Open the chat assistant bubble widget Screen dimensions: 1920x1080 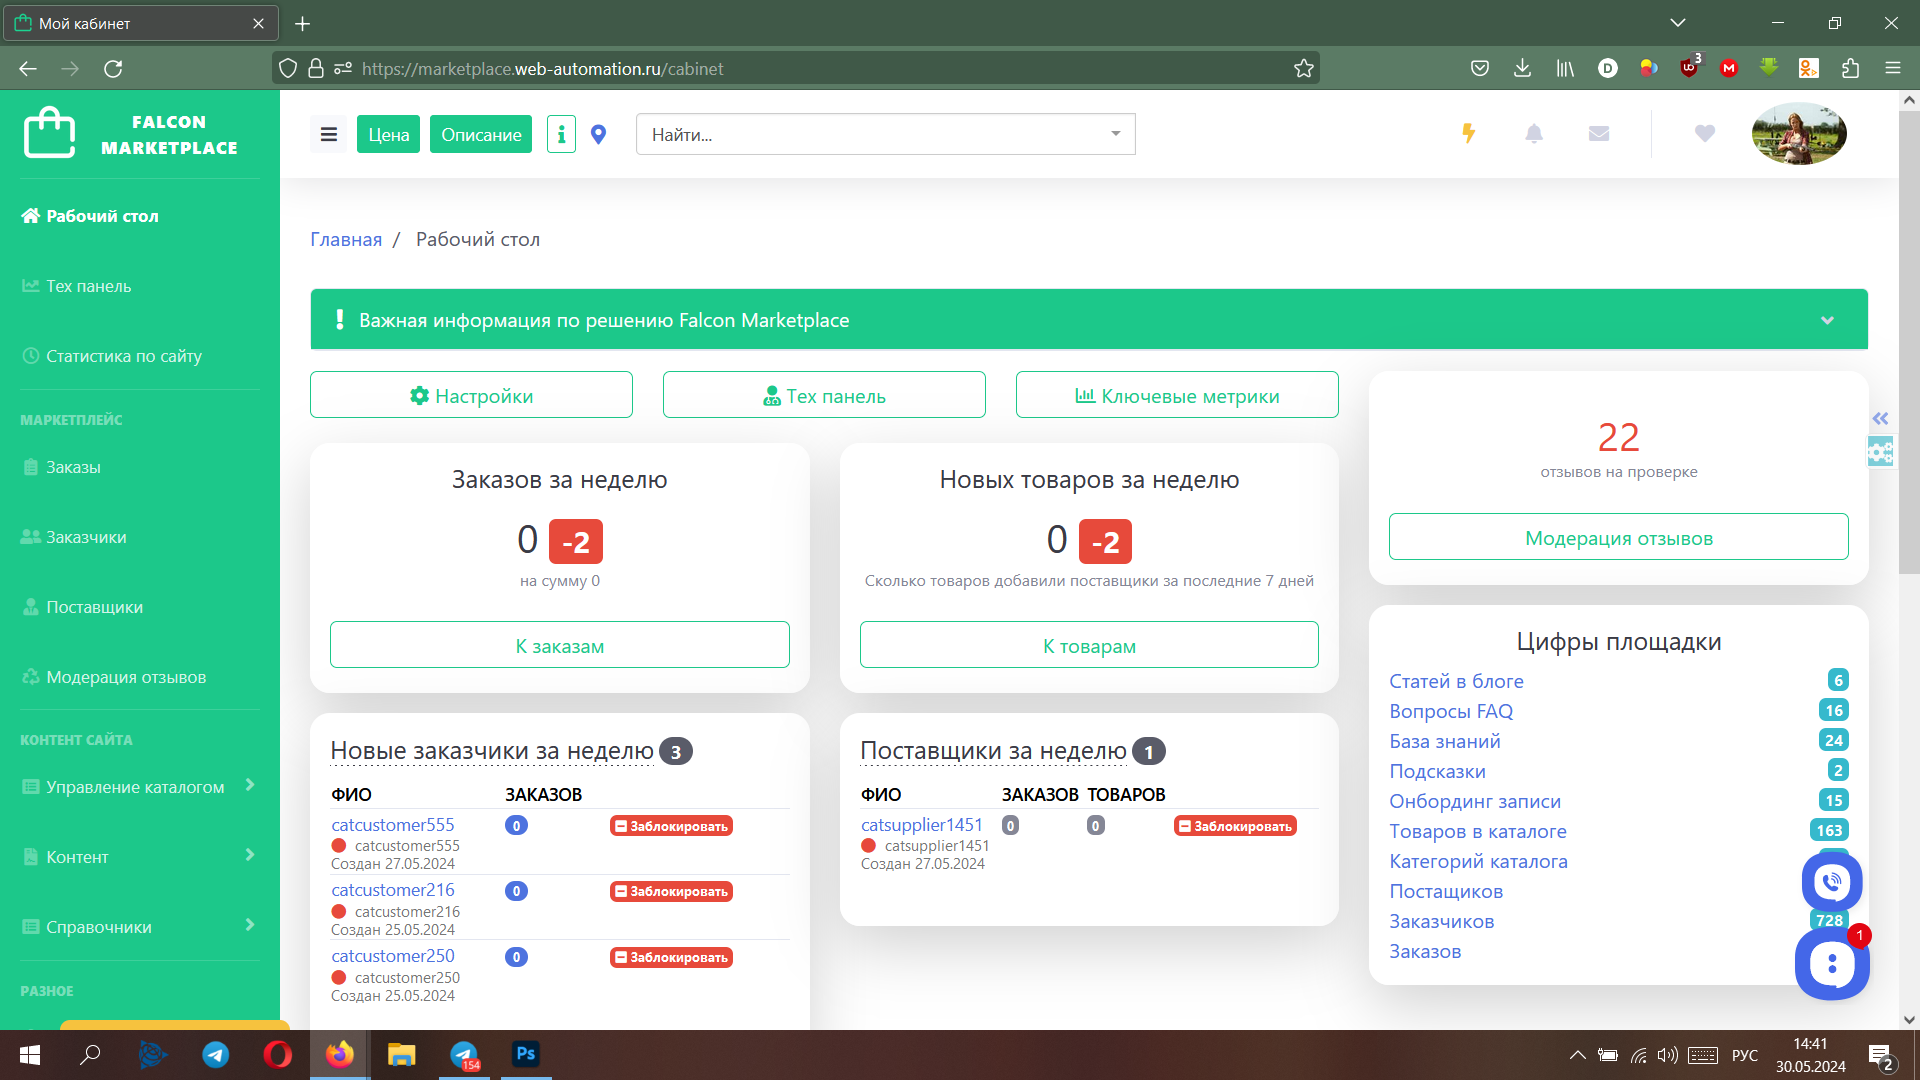click(1832, 964)
